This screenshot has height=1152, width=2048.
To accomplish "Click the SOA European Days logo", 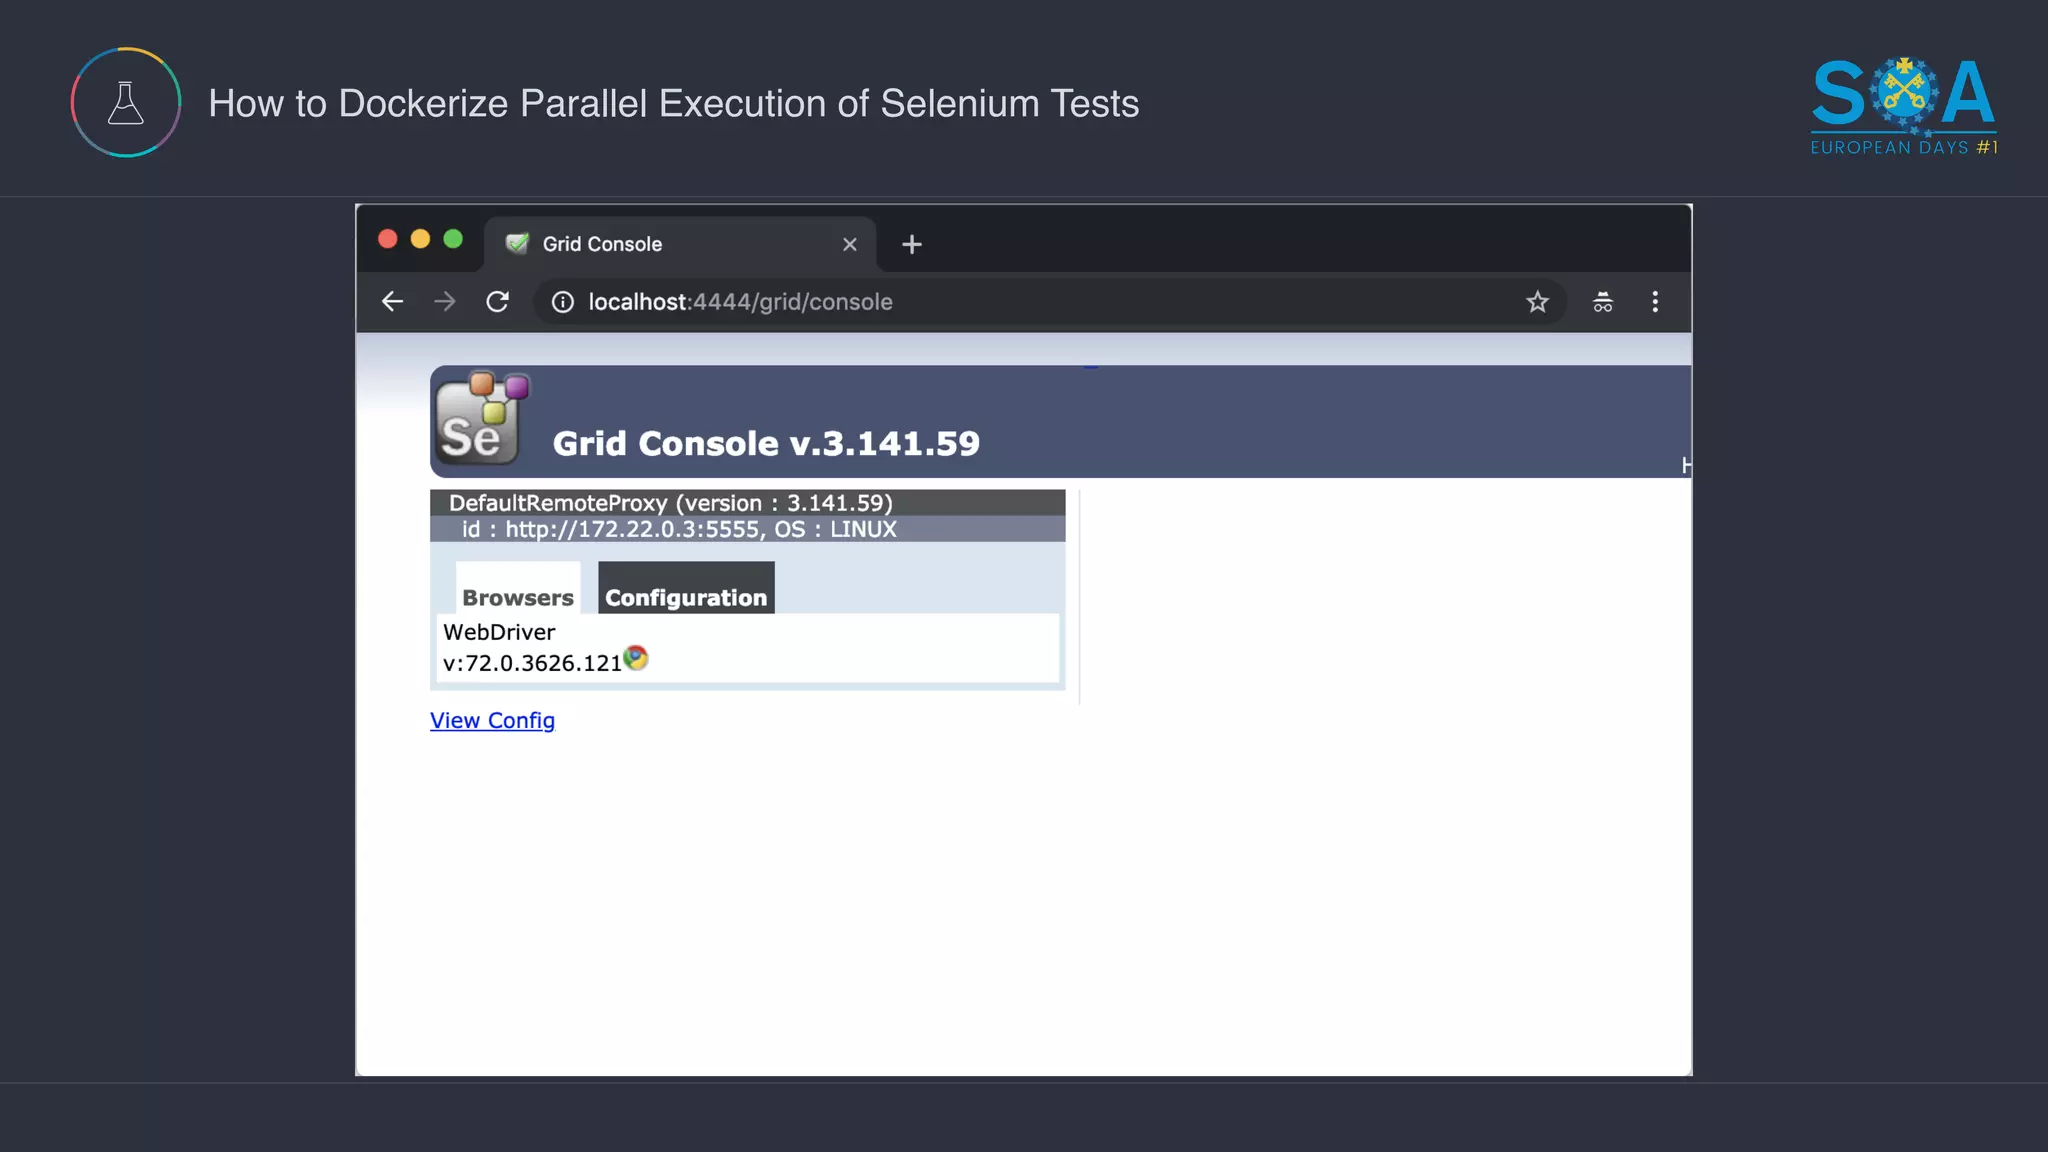I will [x=1904, y=106].
